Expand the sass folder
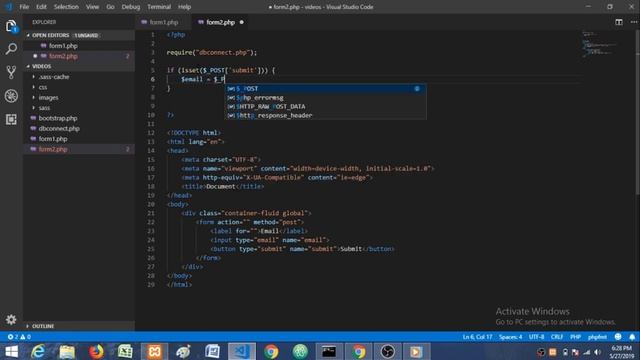The image size is (640, 360). (x=44, y=108)
